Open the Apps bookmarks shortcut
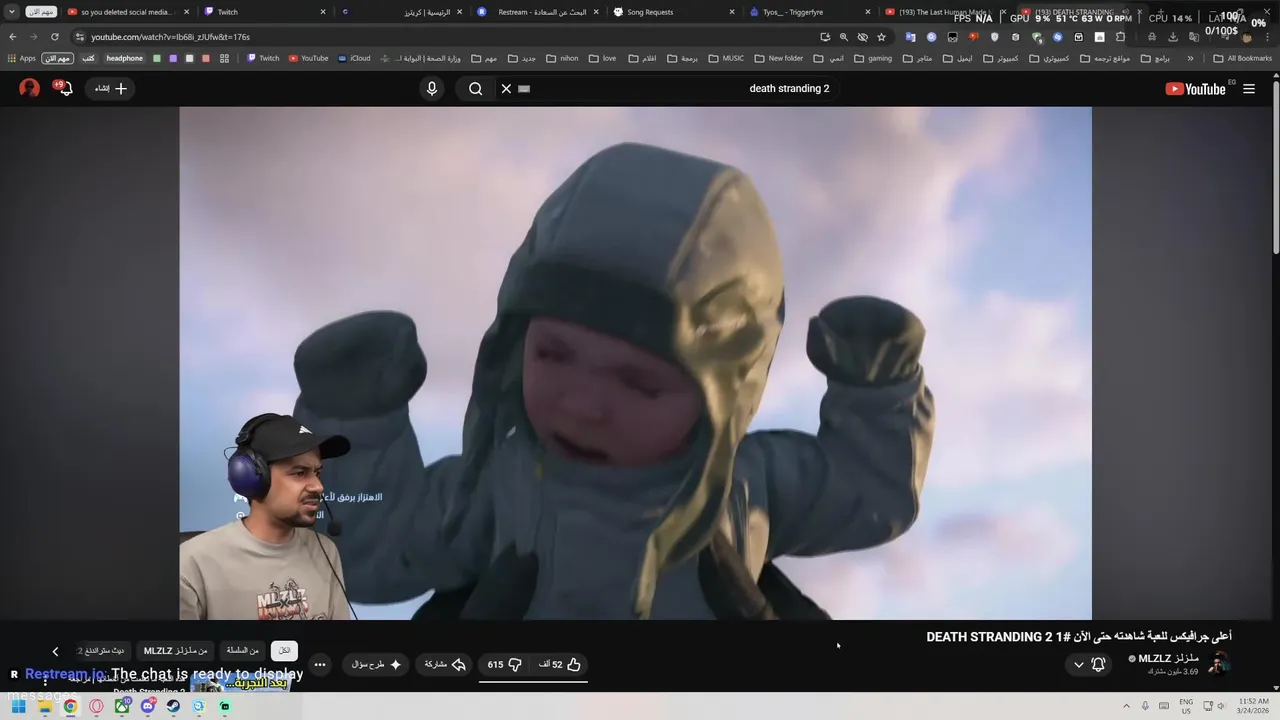This screenshot has width=1280, height=720. pos(21,59)
